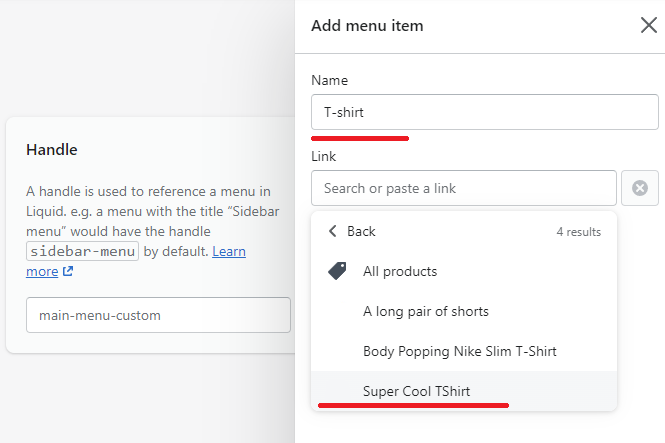Click the 4 results count label
The height and width of the screenshot is (443, 665).
[x=578, y=232]
